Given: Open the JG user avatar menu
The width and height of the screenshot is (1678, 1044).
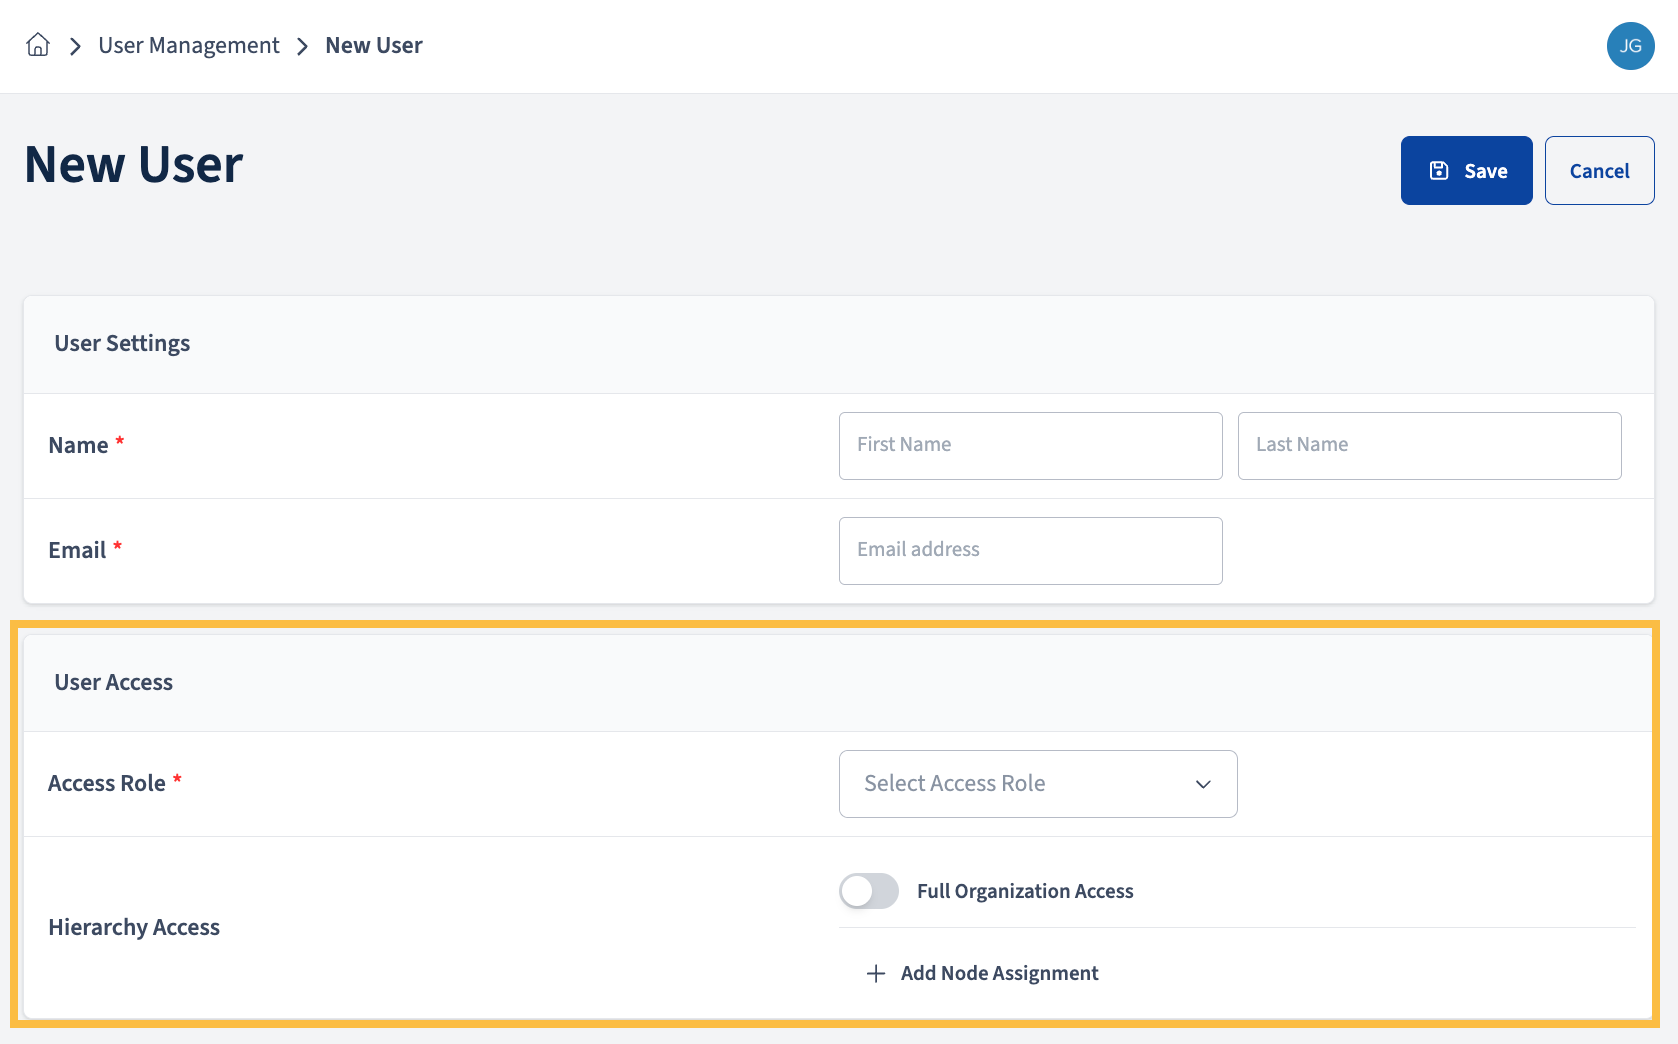Looking at the screenshot, I should [x=1630, y=46].
